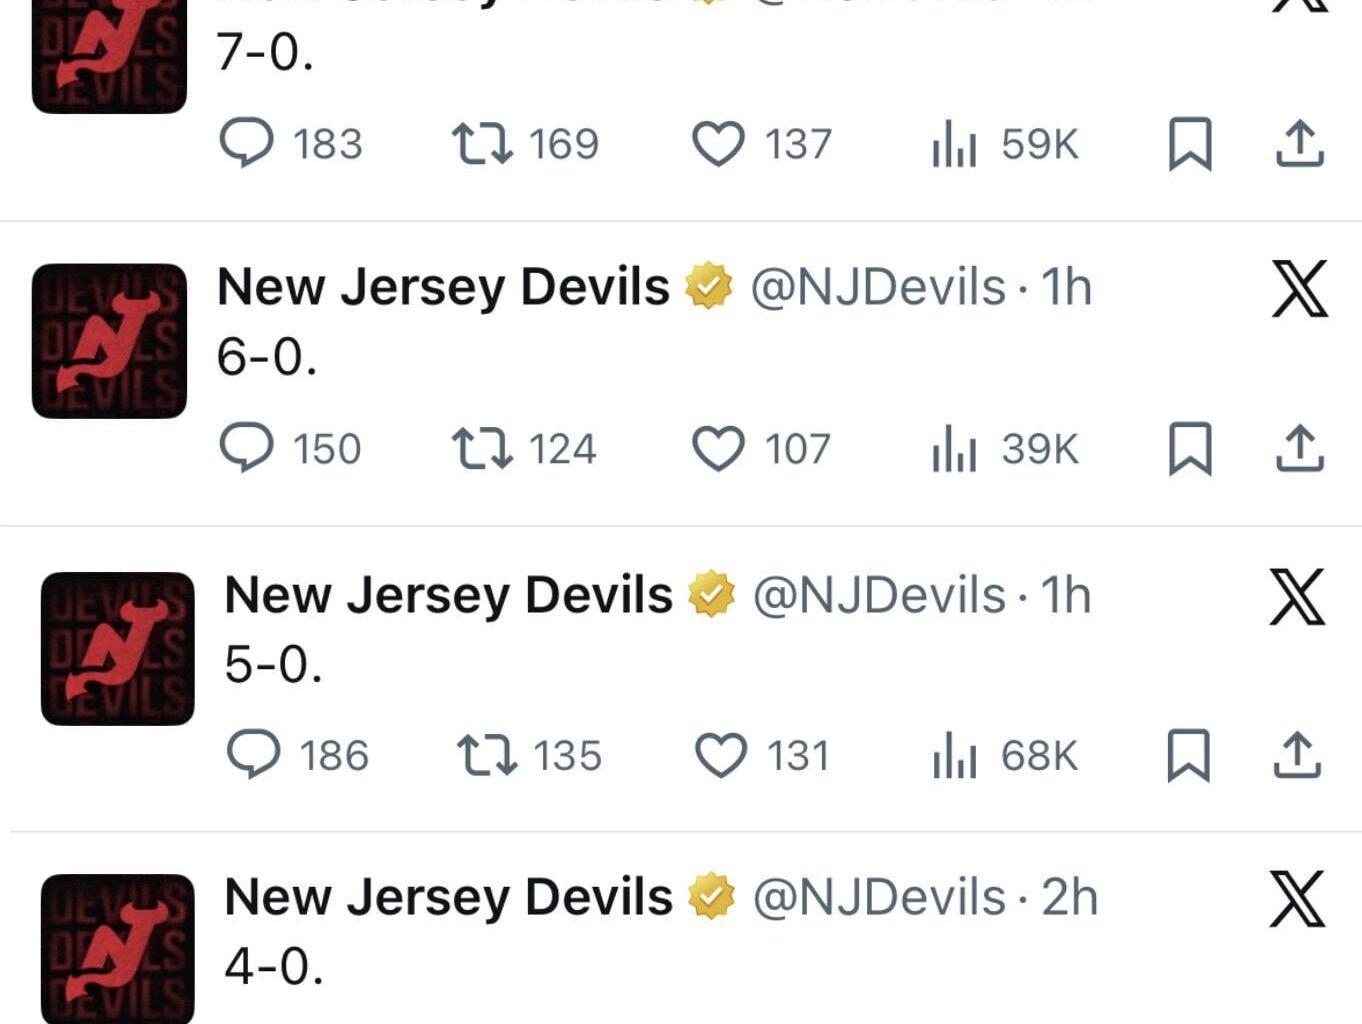The height and width of the screenshot is (1024, 1362).
Task: Open the X logo menu on 6-0 tweet
Action: coord(1299,289)
